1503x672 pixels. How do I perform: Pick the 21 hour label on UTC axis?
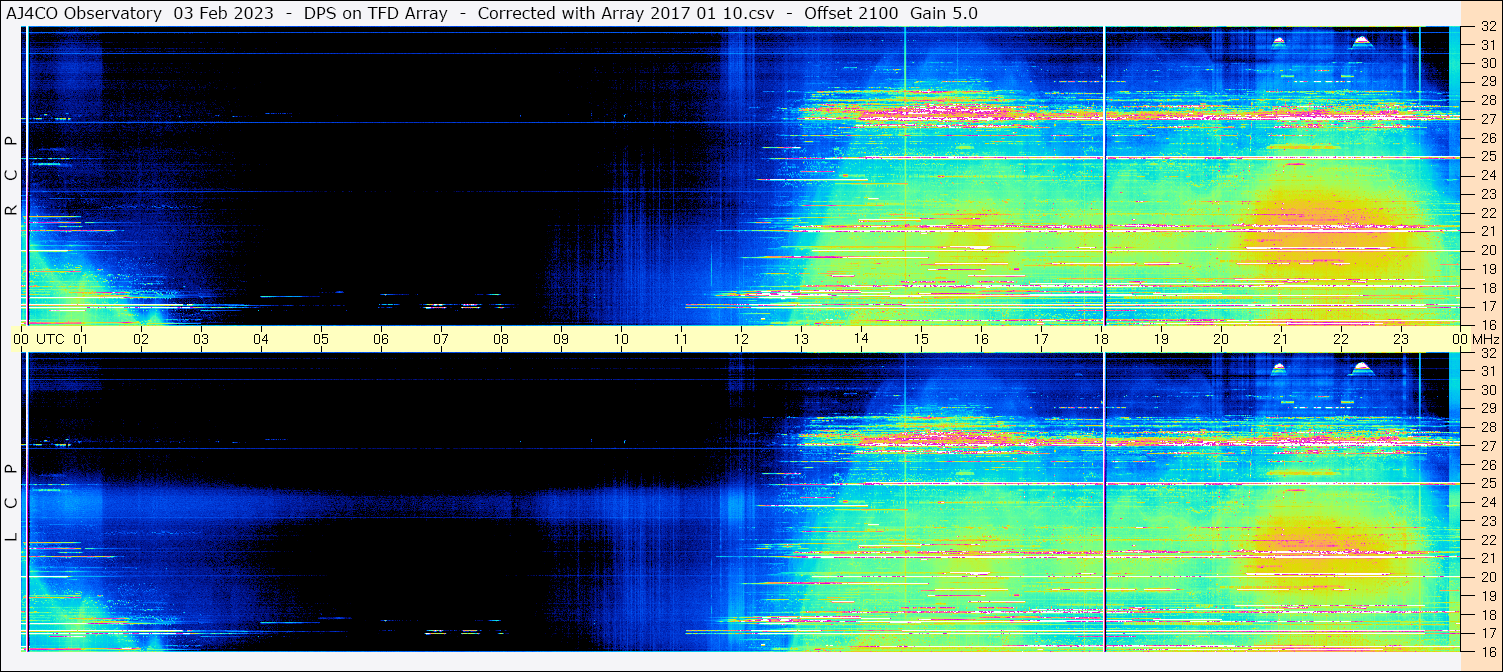1281,339
